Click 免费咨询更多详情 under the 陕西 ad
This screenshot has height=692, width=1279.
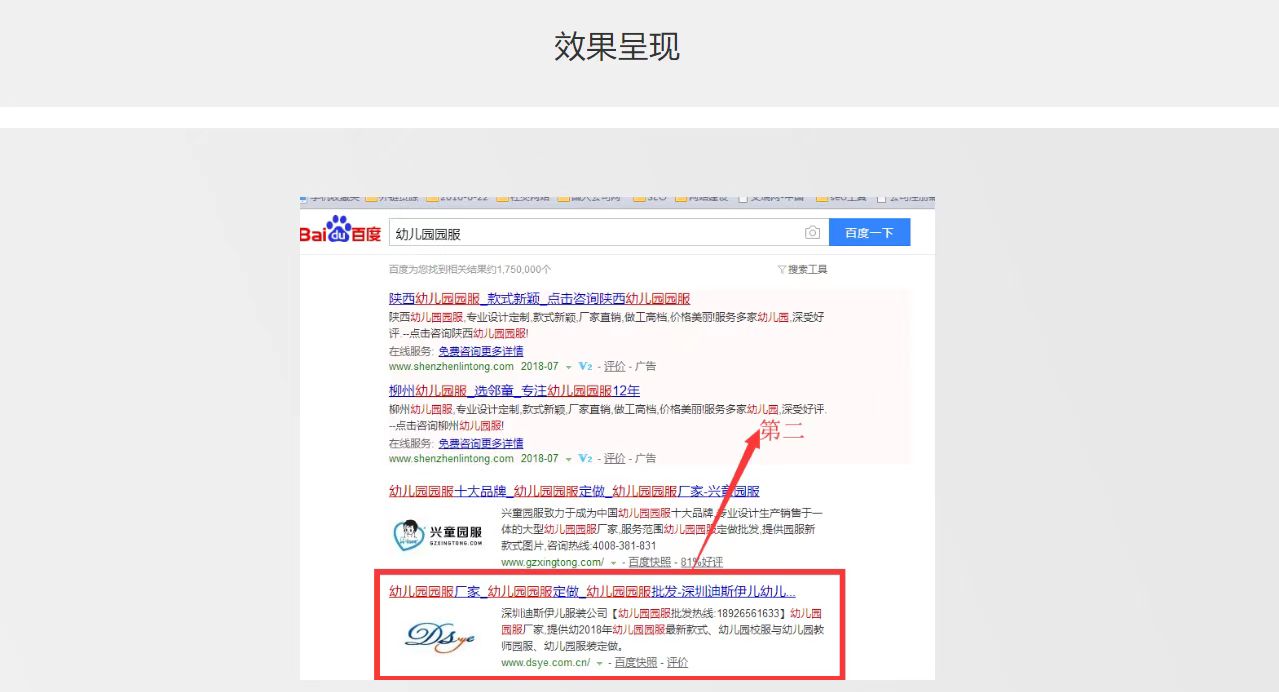click(x=481, y=352)
